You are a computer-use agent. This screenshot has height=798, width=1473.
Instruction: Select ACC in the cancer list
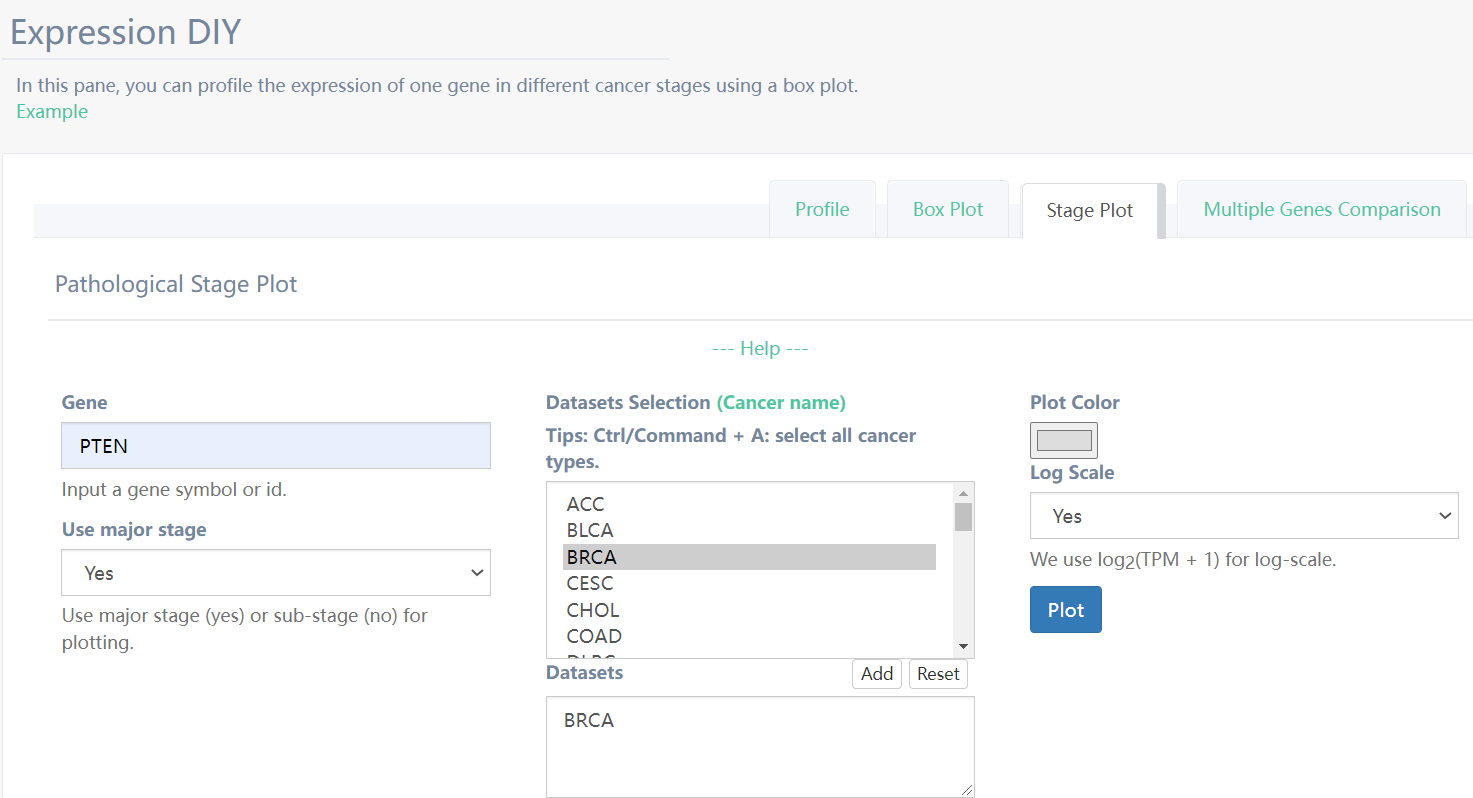[x=585, y=504]
